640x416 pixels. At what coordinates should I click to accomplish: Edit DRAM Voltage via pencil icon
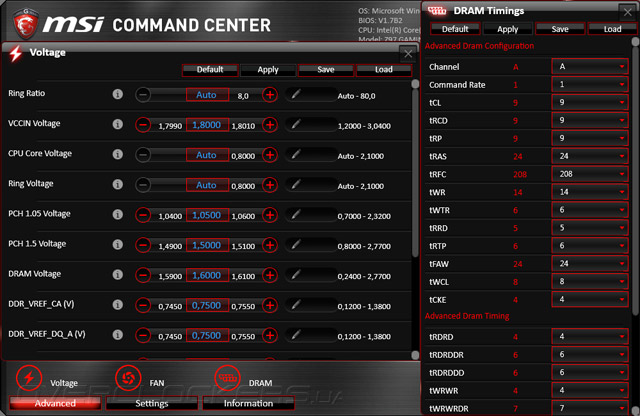(296, 275)
